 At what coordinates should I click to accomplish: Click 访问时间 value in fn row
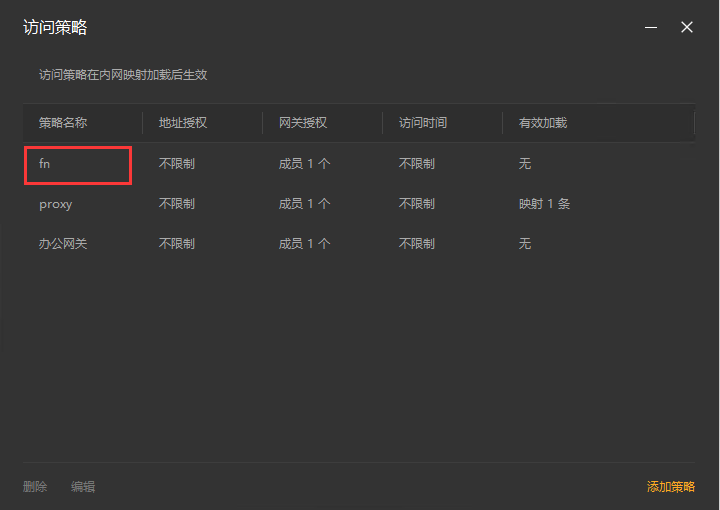pyautogui.click(x=416, y=163)
